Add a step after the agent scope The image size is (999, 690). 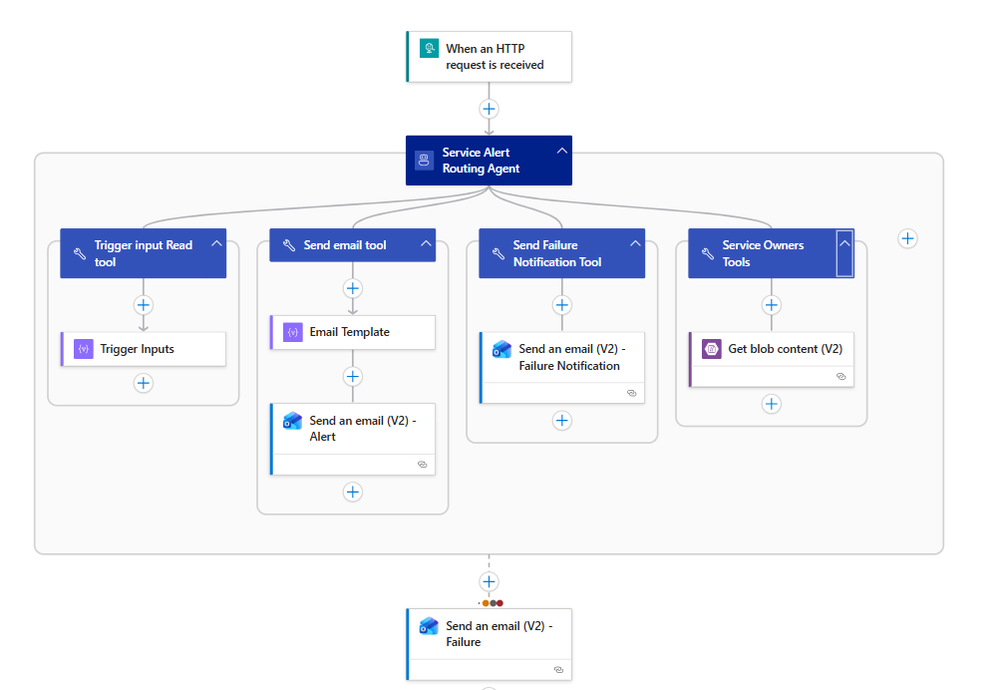[489, 582]
